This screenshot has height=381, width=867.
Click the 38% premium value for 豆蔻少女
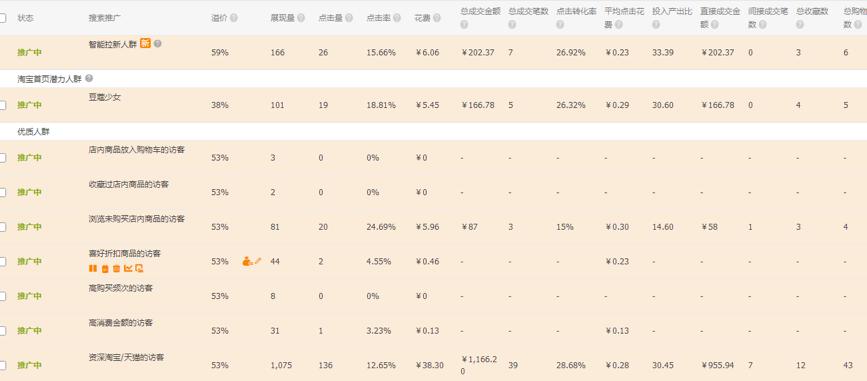point(220,105)
